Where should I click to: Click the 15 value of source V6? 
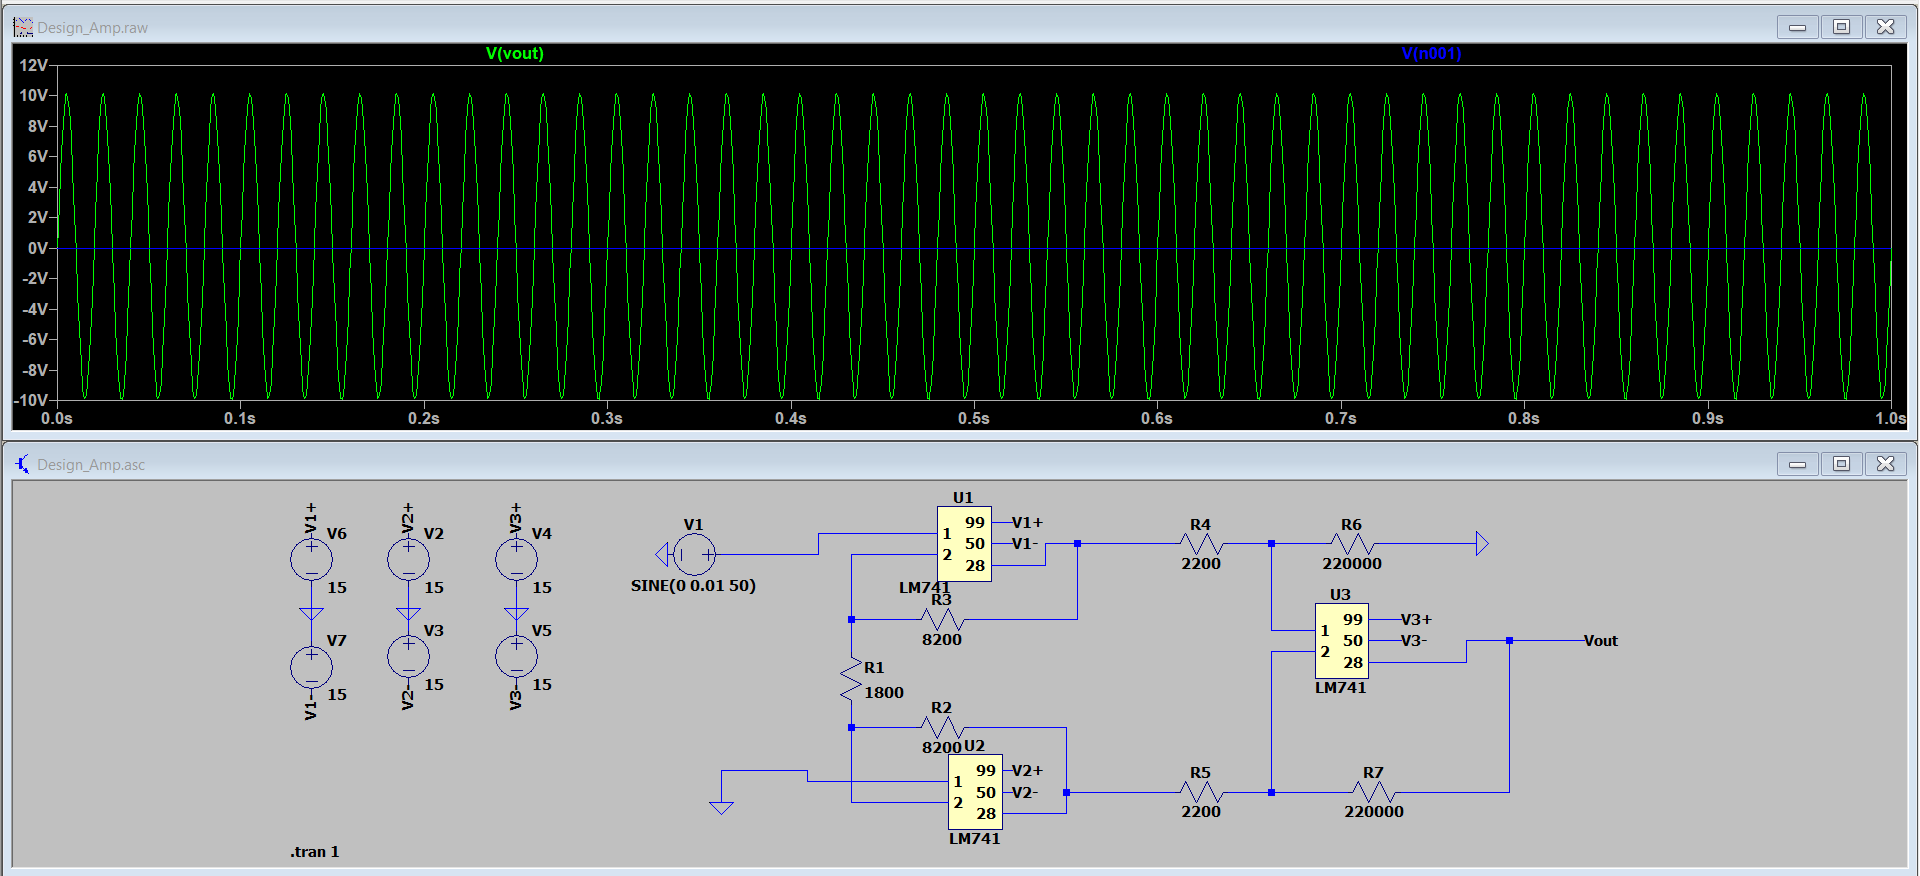337,588
